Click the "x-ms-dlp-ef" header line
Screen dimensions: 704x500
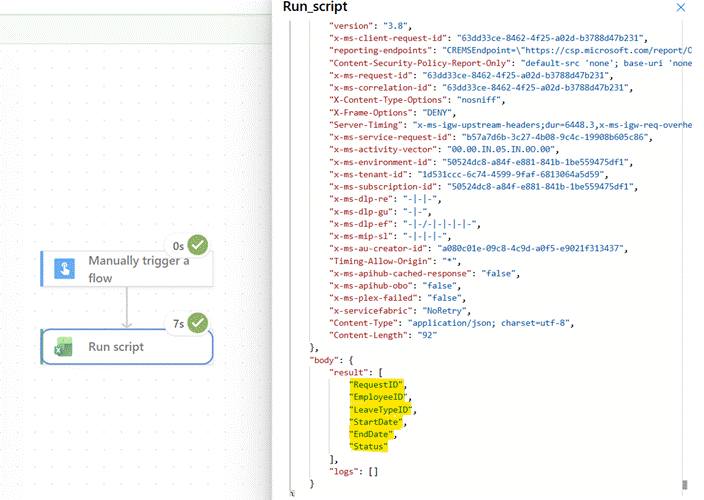(405, 224)
